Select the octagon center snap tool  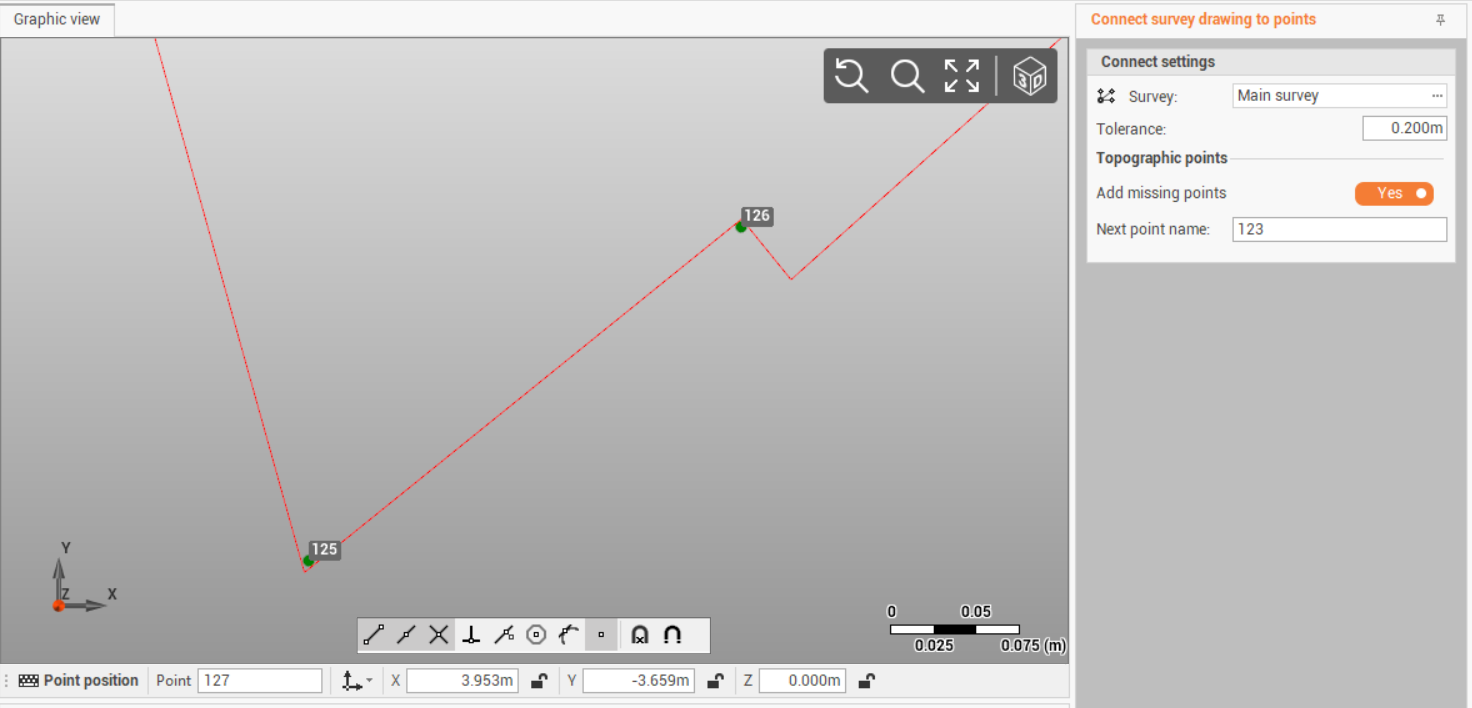pyautogui.click(x=536, y=635)
